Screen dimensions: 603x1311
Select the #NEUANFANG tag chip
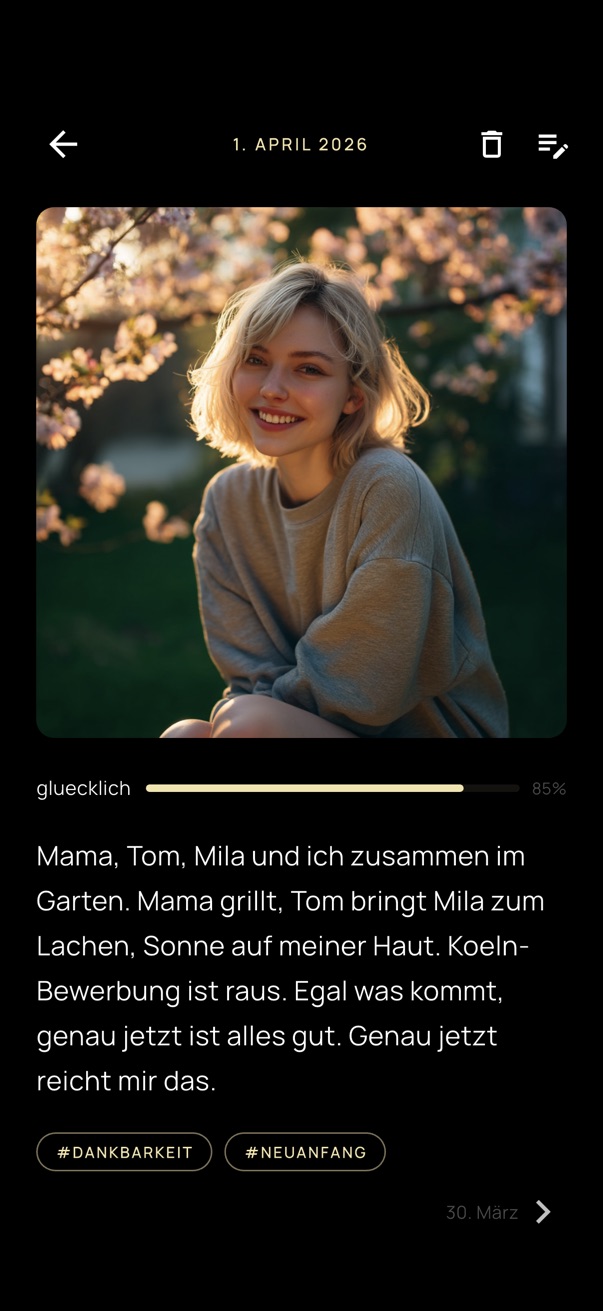pyautogui.click(x=305, y=1152)
